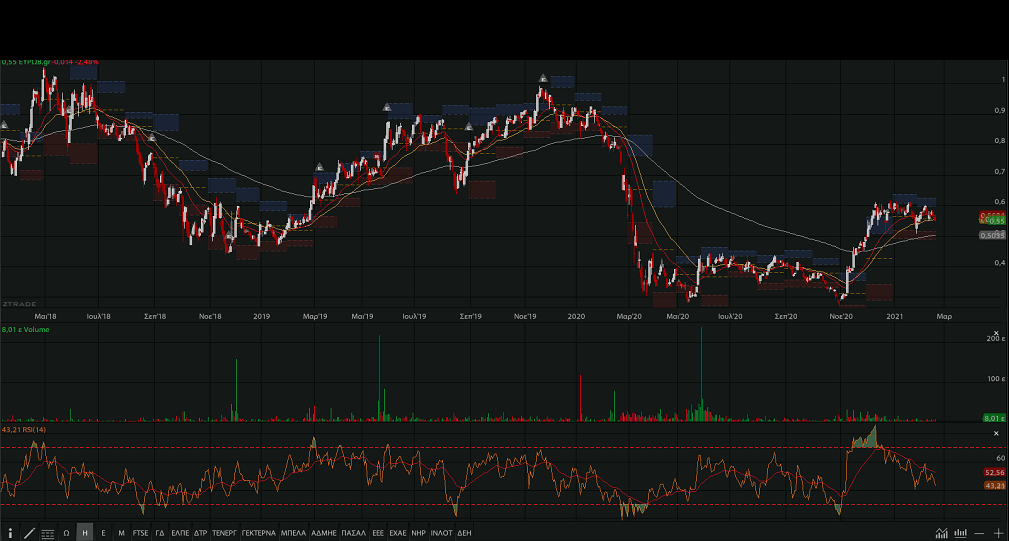Close the RSI(14) indicator panel

coord(996,433)
